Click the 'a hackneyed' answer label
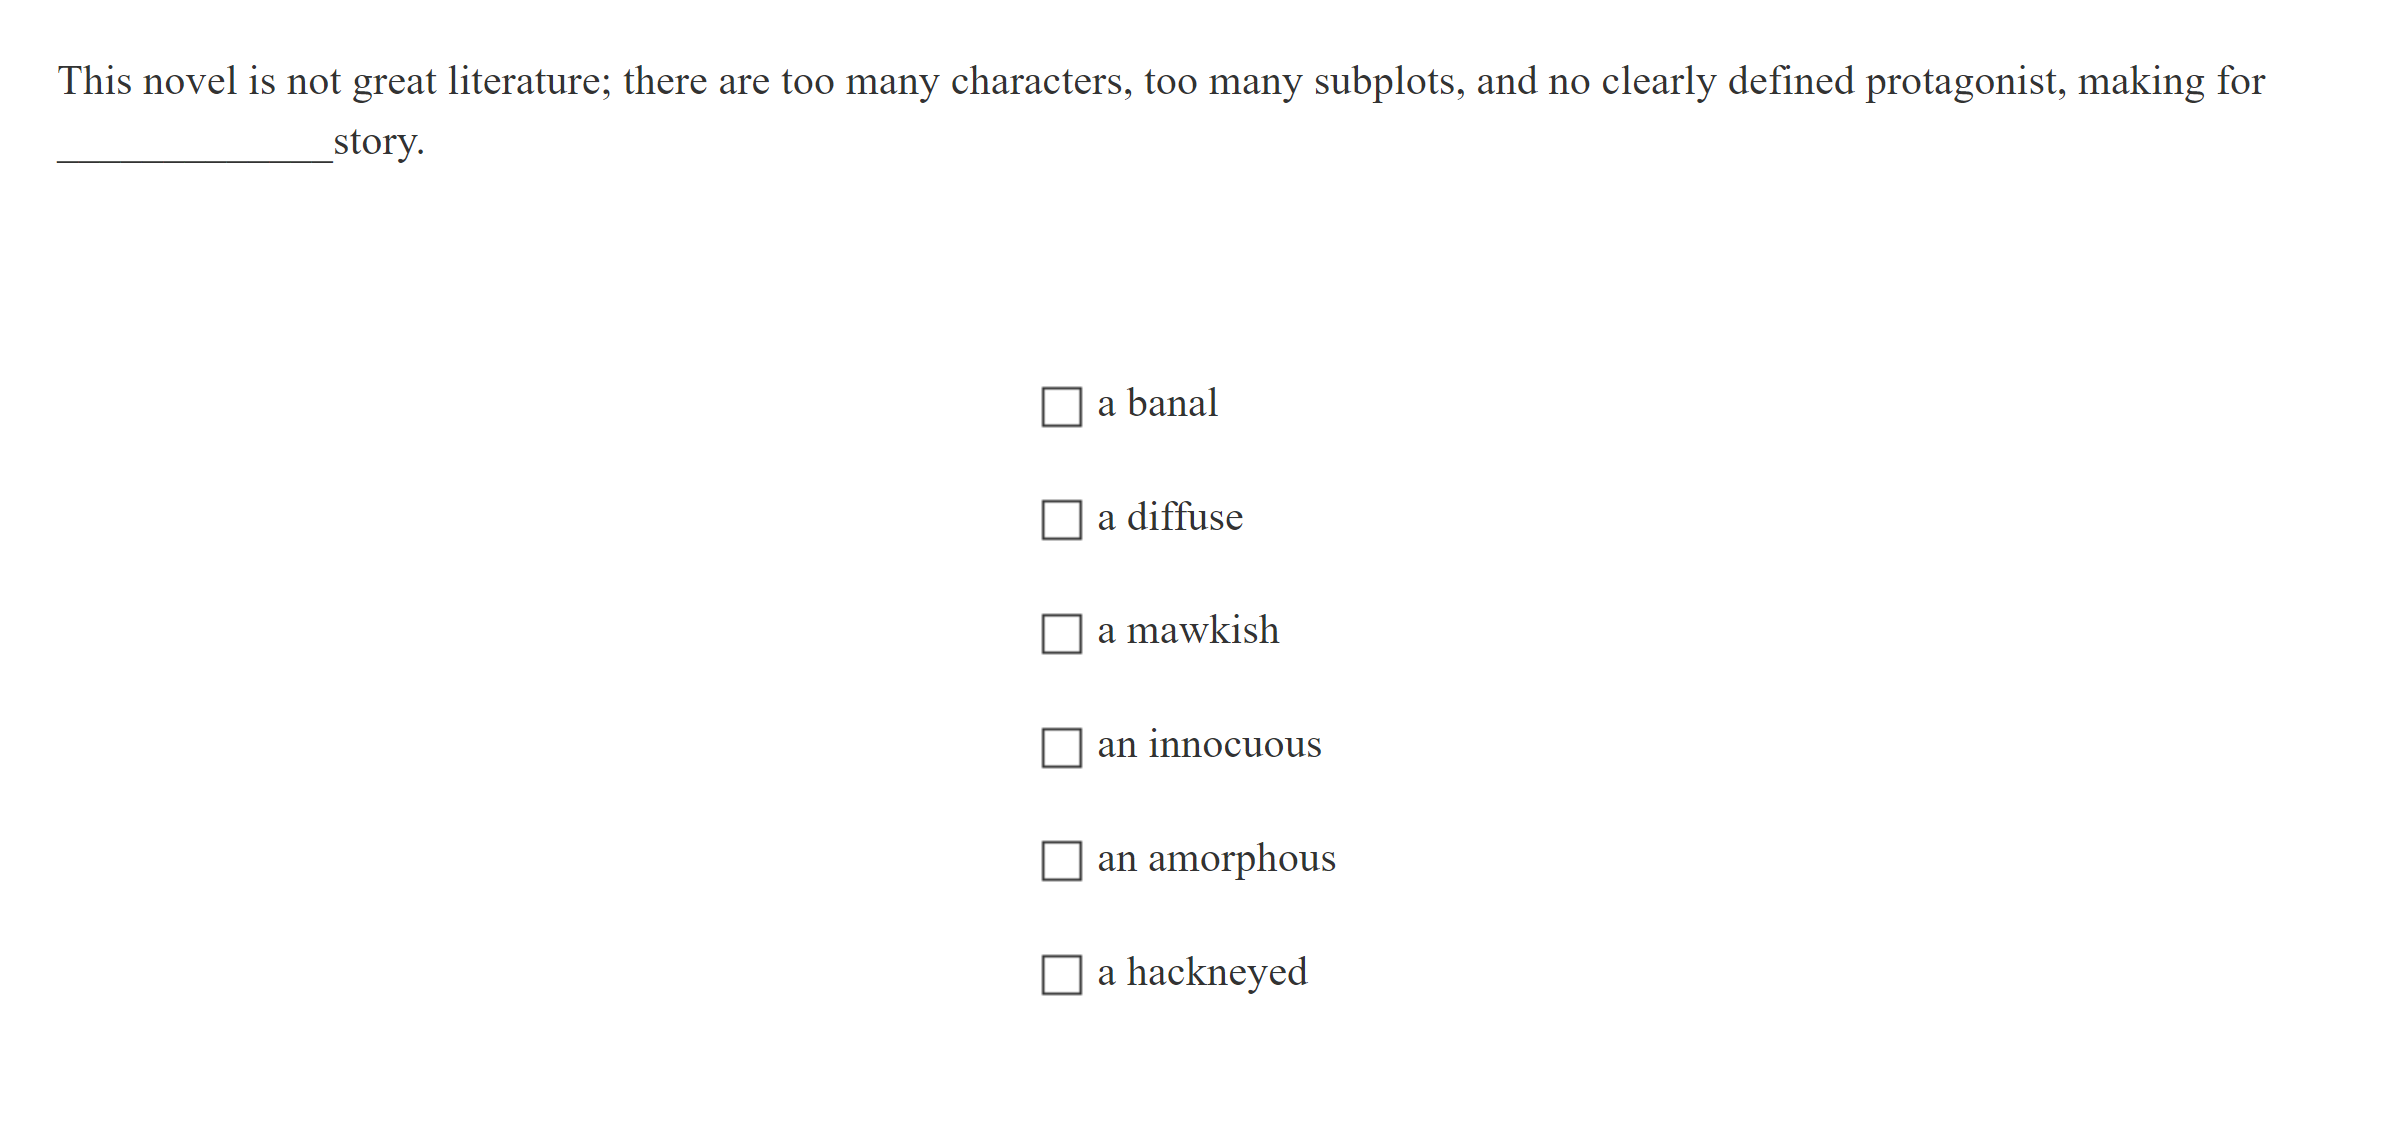Image resolution: width=2405 pixels, height=1126 pixels. 1202,972
